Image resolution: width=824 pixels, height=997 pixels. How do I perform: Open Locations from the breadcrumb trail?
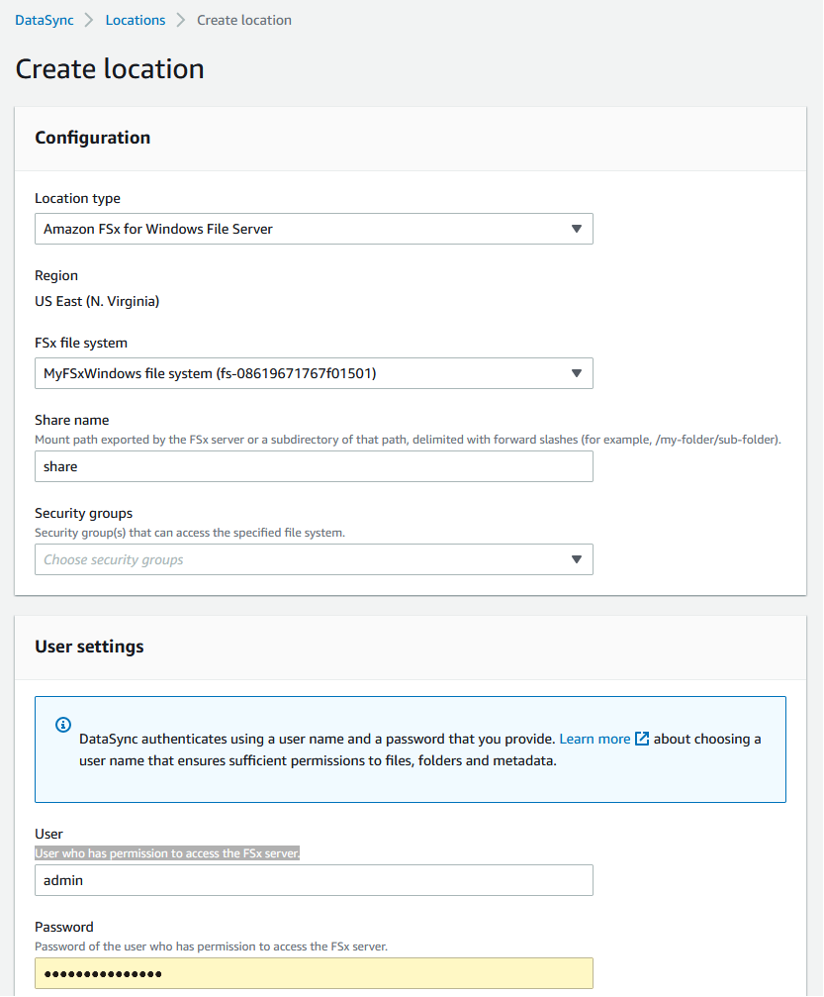(135, 20)
